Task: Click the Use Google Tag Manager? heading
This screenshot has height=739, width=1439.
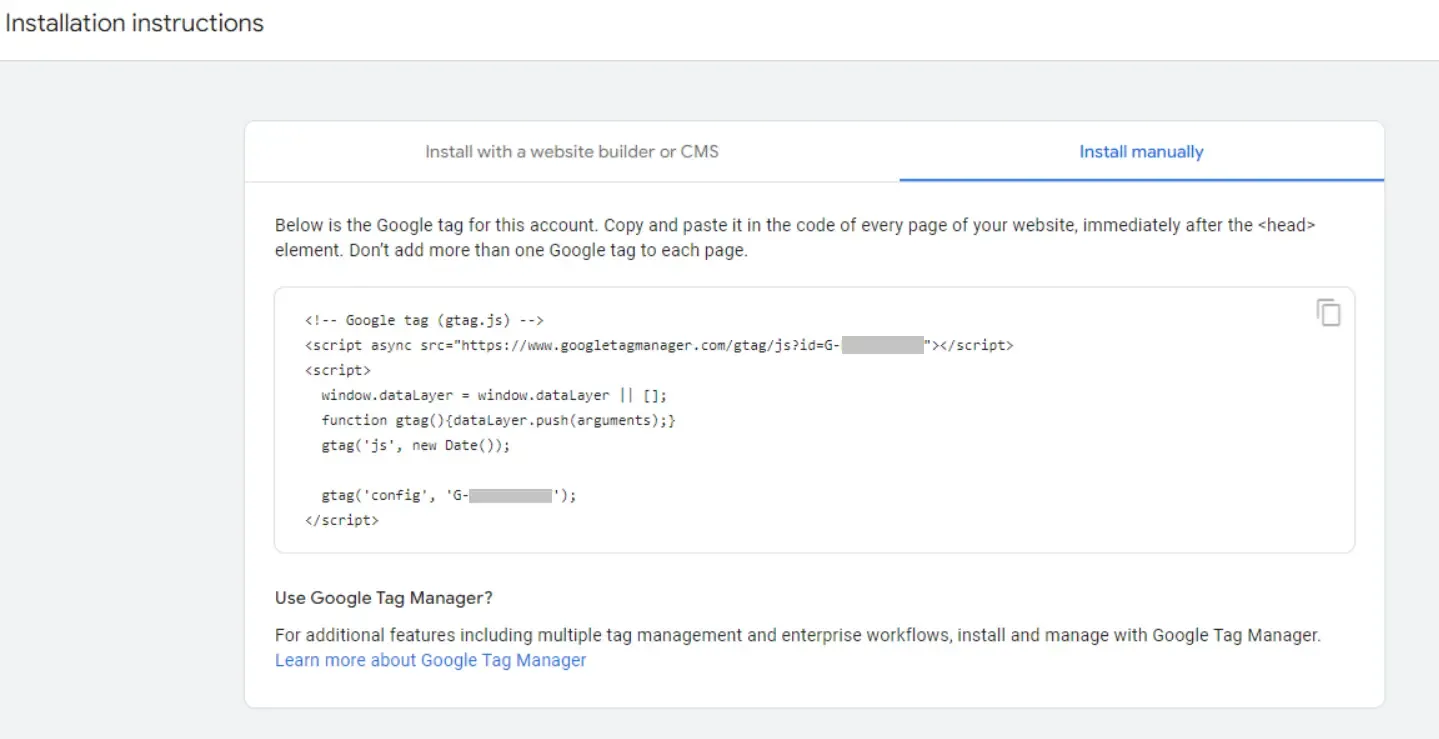Action: (384, 598)
